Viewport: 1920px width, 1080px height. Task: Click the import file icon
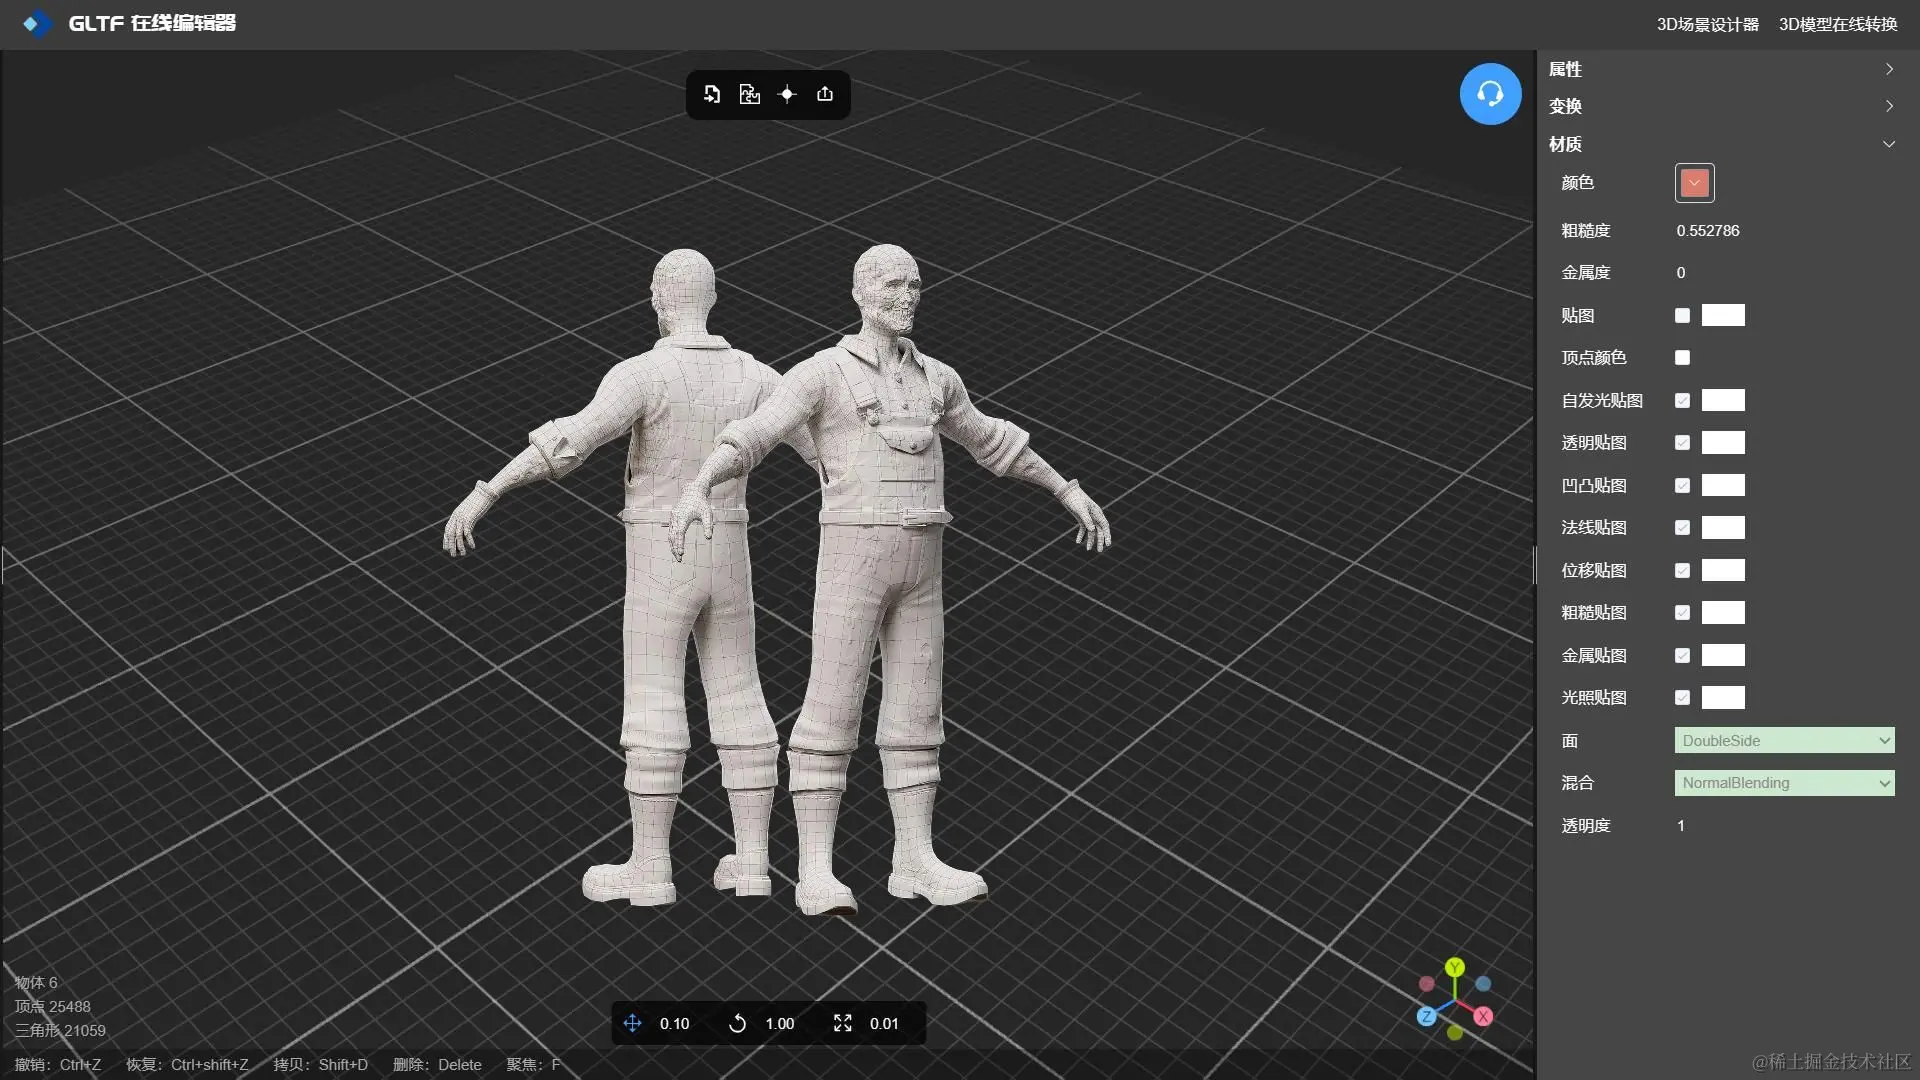tap(712, 94)
